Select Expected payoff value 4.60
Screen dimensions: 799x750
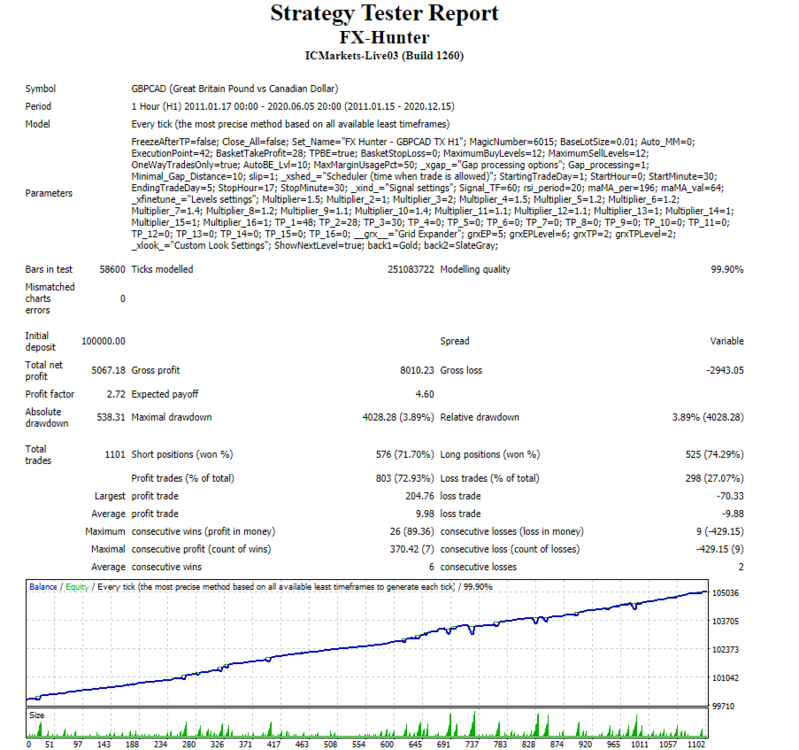tap(425, 394)
